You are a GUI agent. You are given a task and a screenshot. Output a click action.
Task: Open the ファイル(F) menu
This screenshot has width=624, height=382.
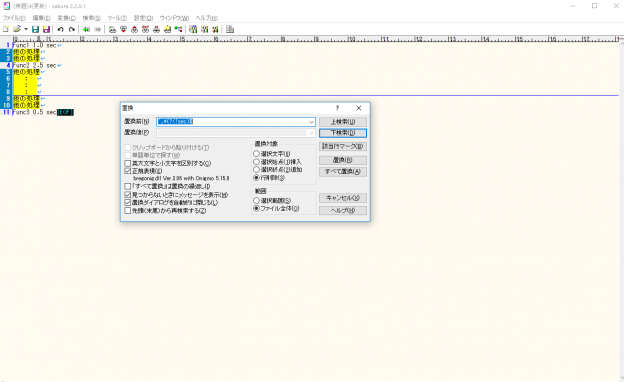[x=14, y=18]
